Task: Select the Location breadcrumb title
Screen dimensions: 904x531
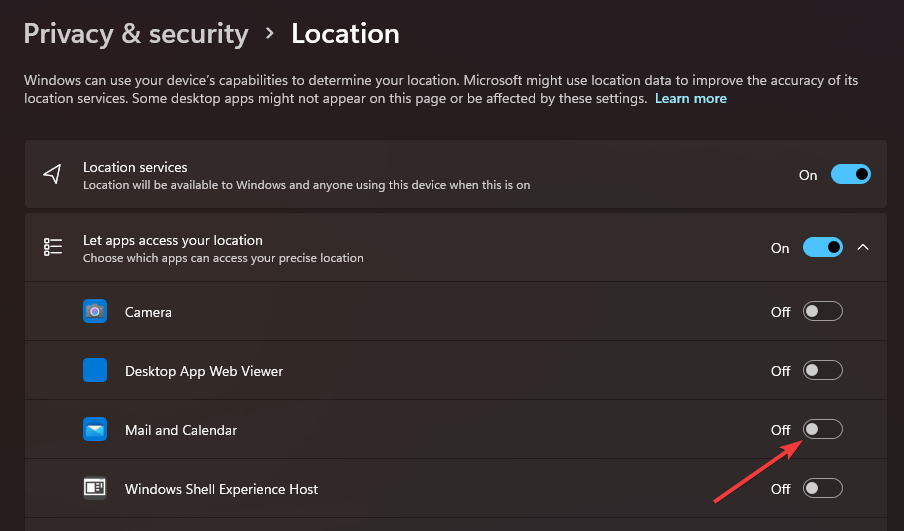Action: 345,34
